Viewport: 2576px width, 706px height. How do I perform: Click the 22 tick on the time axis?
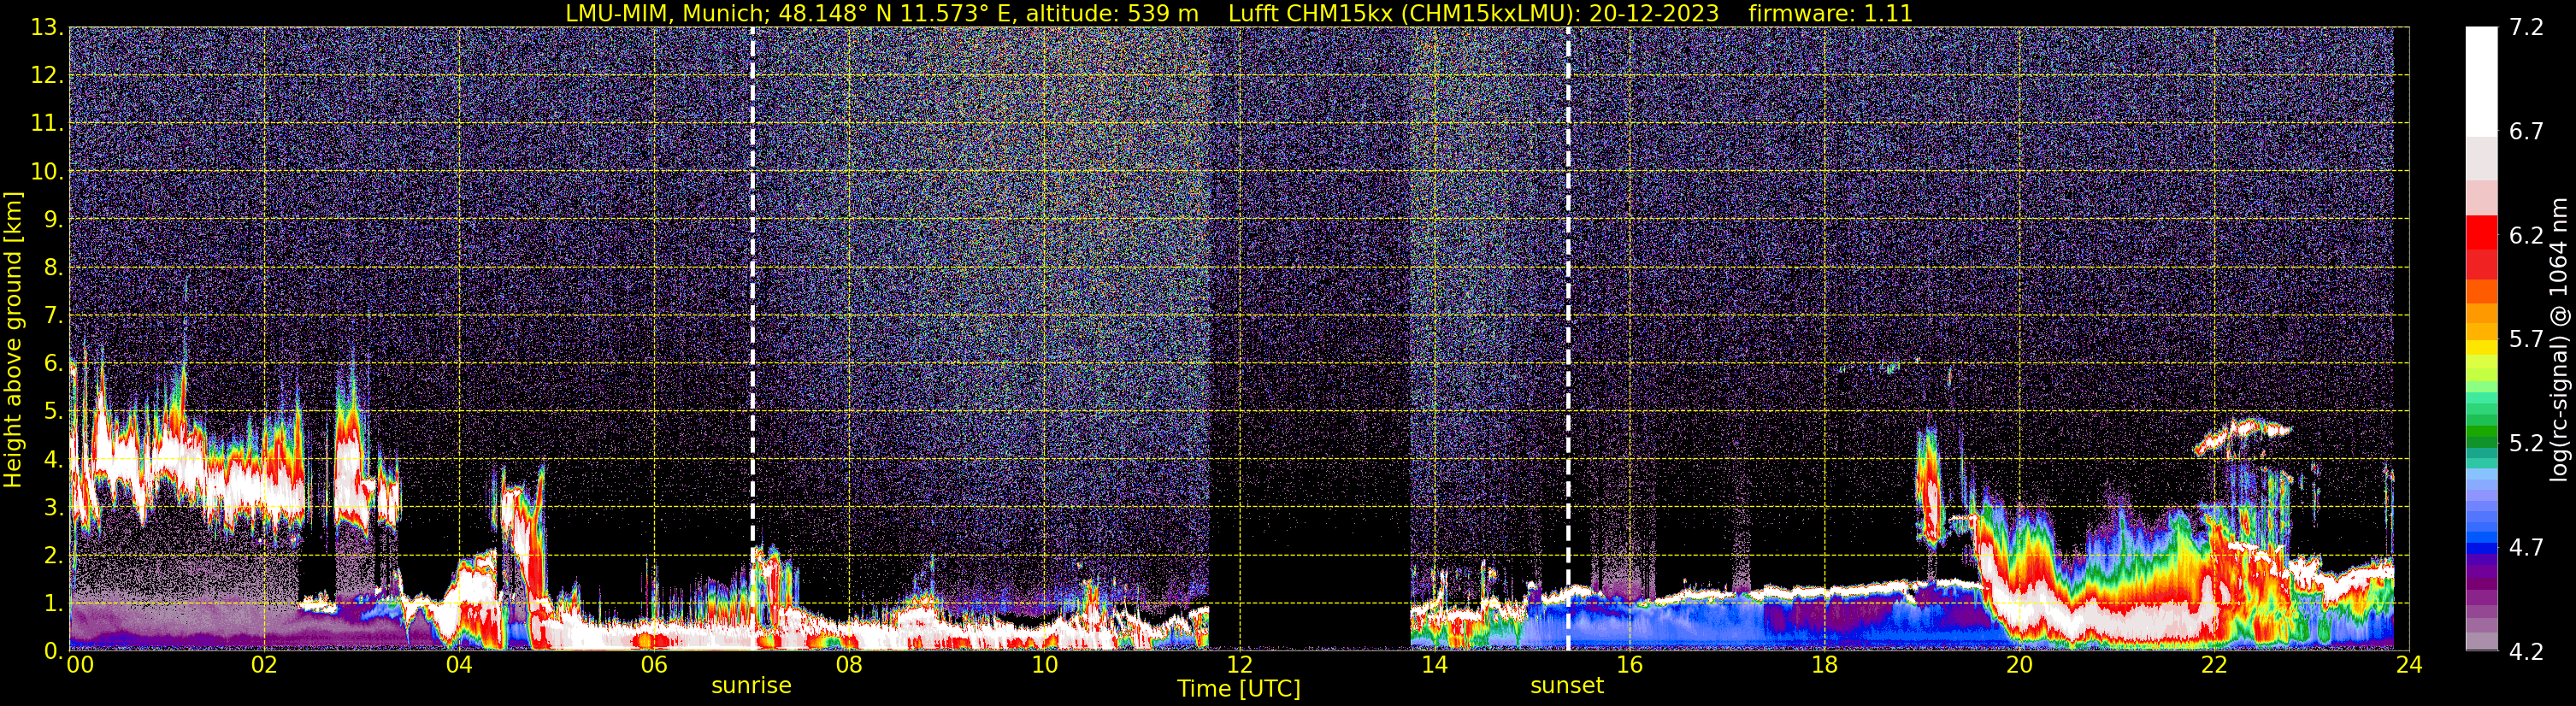click(x=2214, y=665)
